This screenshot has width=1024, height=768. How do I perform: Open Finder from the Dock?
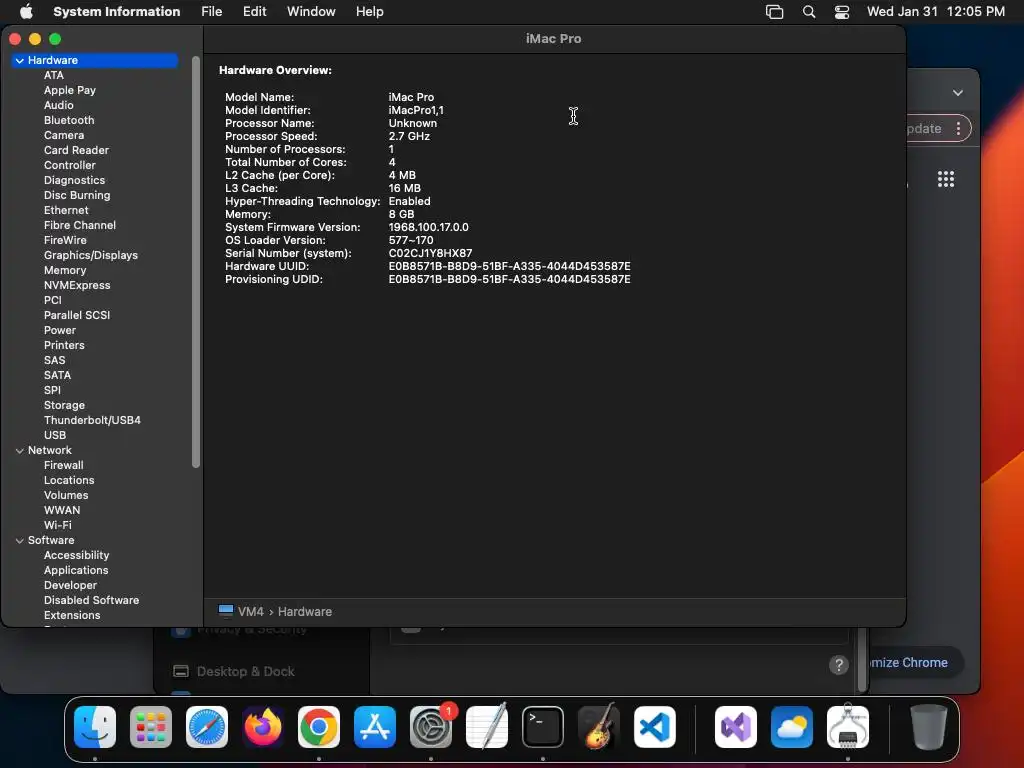(95, 727)
